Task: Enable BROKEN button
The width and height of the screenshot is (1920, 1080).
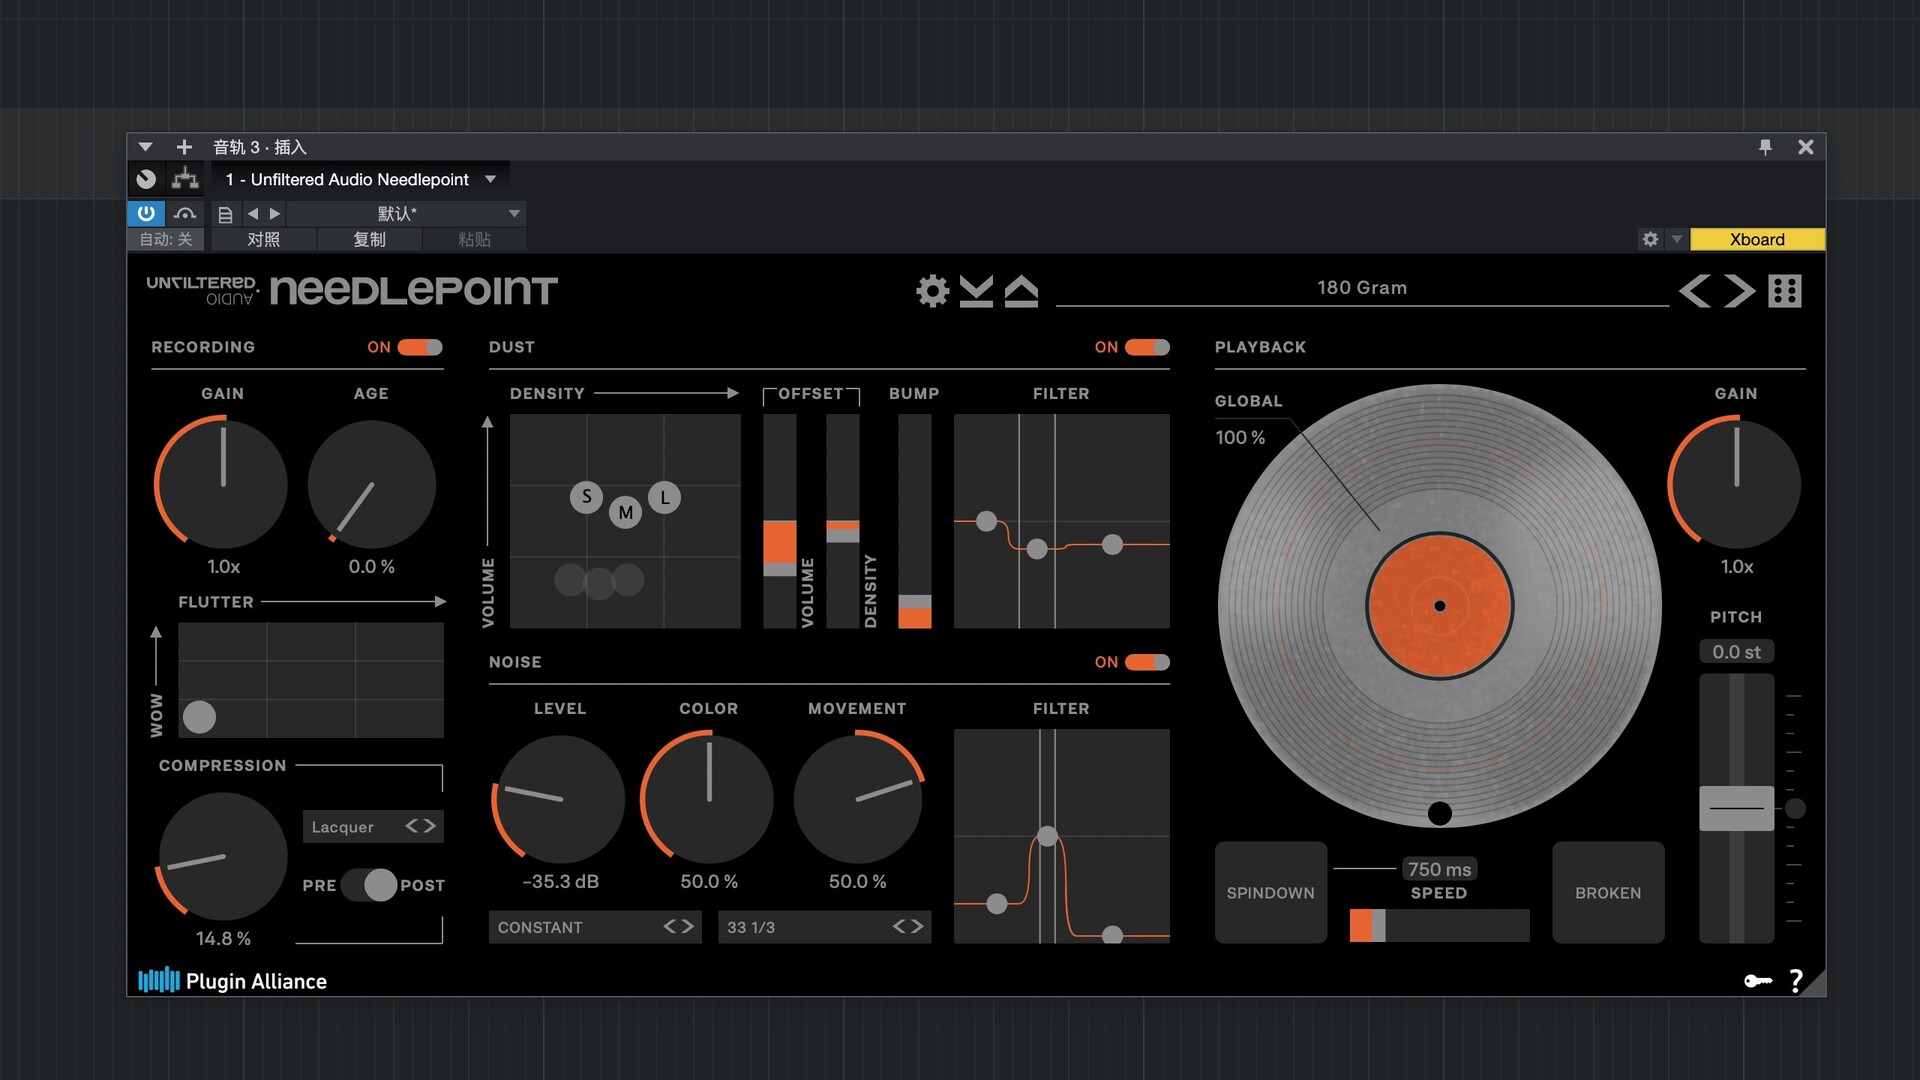Action: (1608, 892)
